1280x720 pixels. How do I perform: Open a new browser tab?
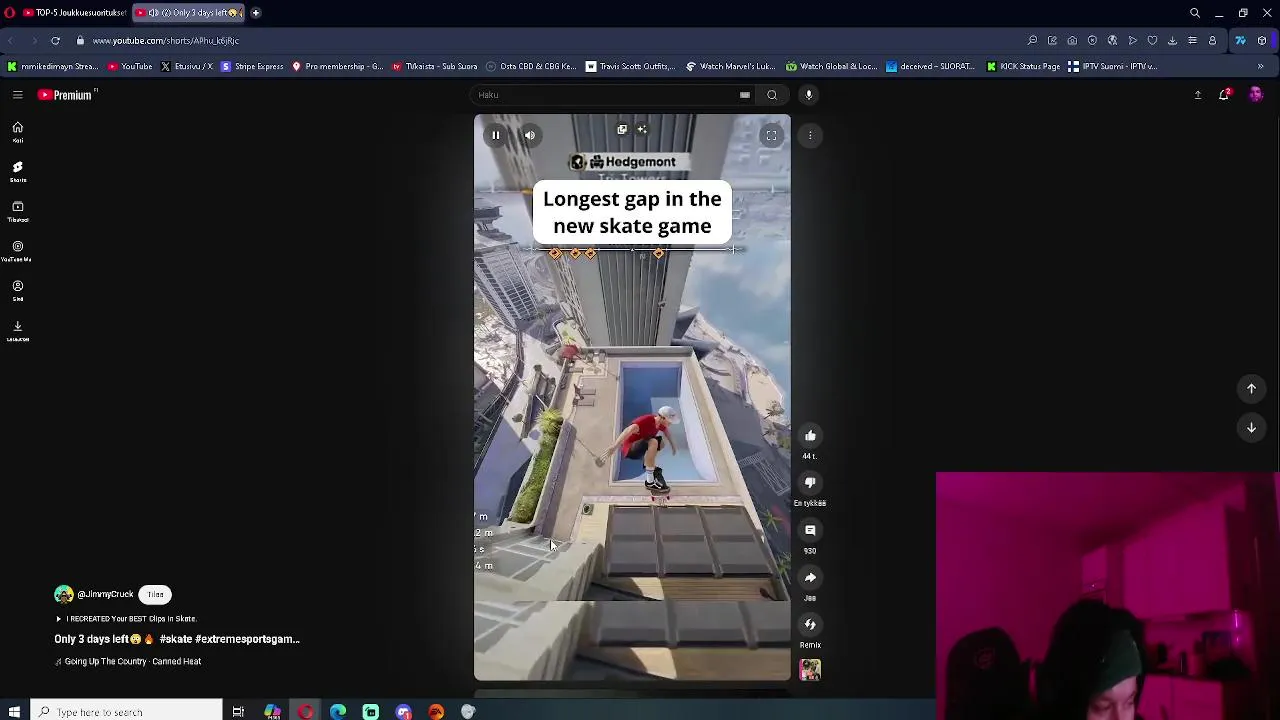pyautogui.click(x=256, y=13)
